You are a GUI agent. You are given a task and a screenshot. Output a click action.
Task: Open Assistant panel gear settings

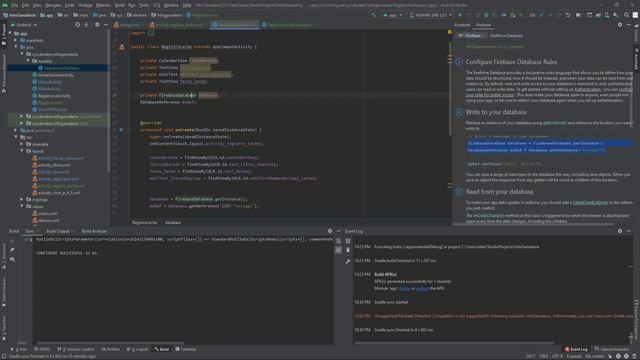pyautogui.click(x=620, y=25)
